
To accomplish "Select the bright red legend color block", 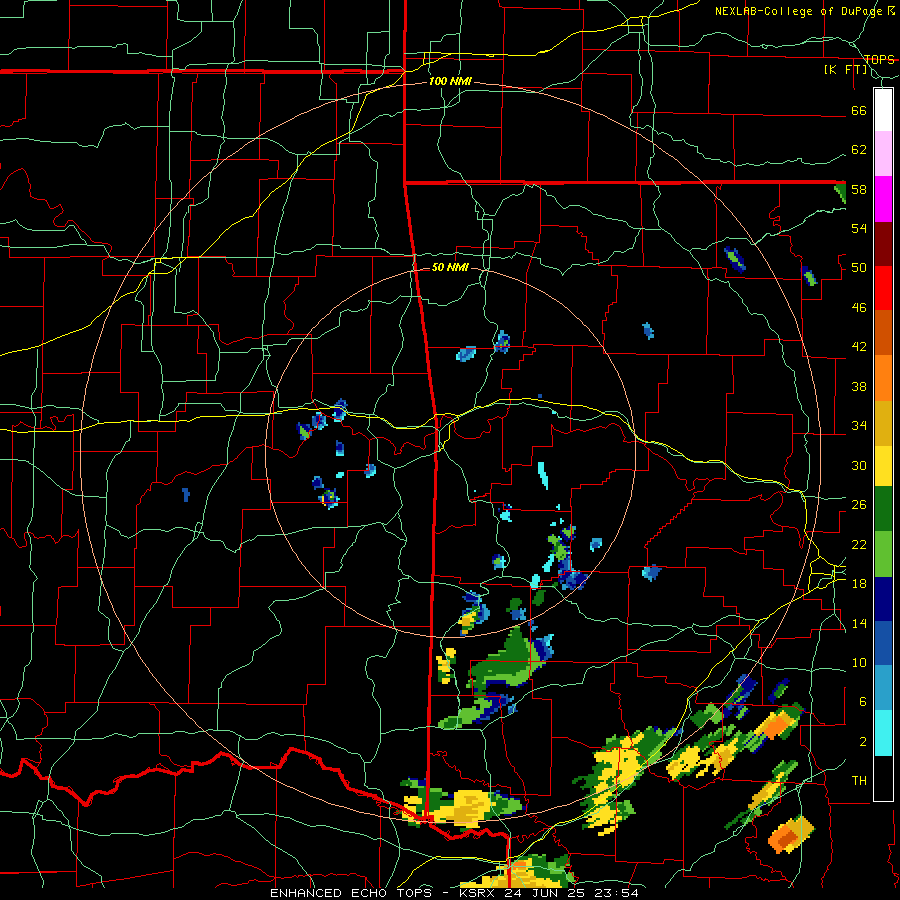I will coord(883,288).
